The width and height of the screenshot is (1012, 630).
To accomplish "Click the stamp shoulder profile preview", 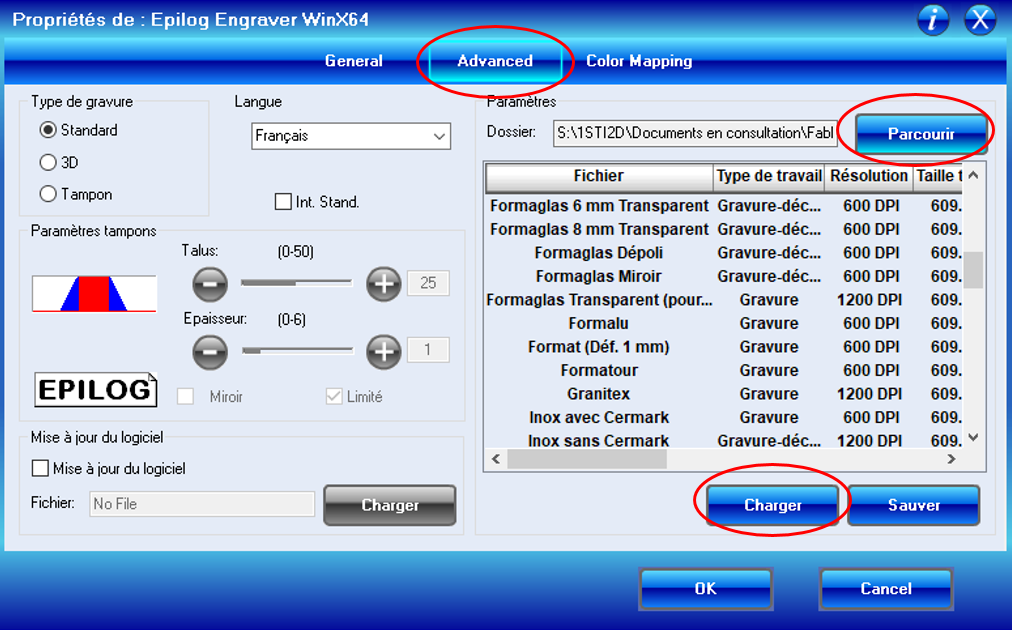I will [x=94, y=294].
